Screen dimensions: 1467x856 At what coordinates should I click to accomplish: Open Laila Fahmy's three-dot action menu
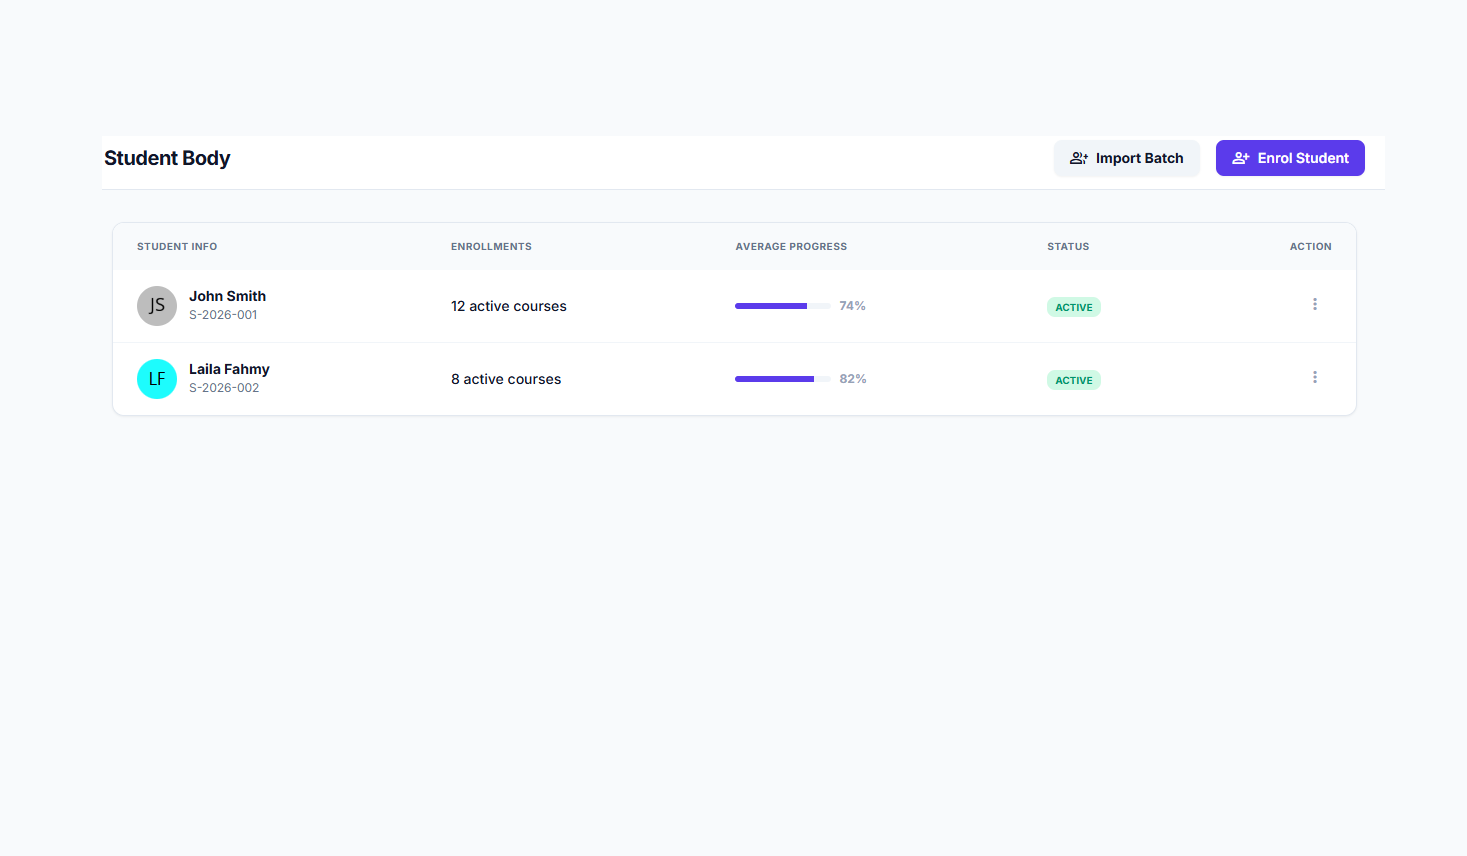point(1314,377)
